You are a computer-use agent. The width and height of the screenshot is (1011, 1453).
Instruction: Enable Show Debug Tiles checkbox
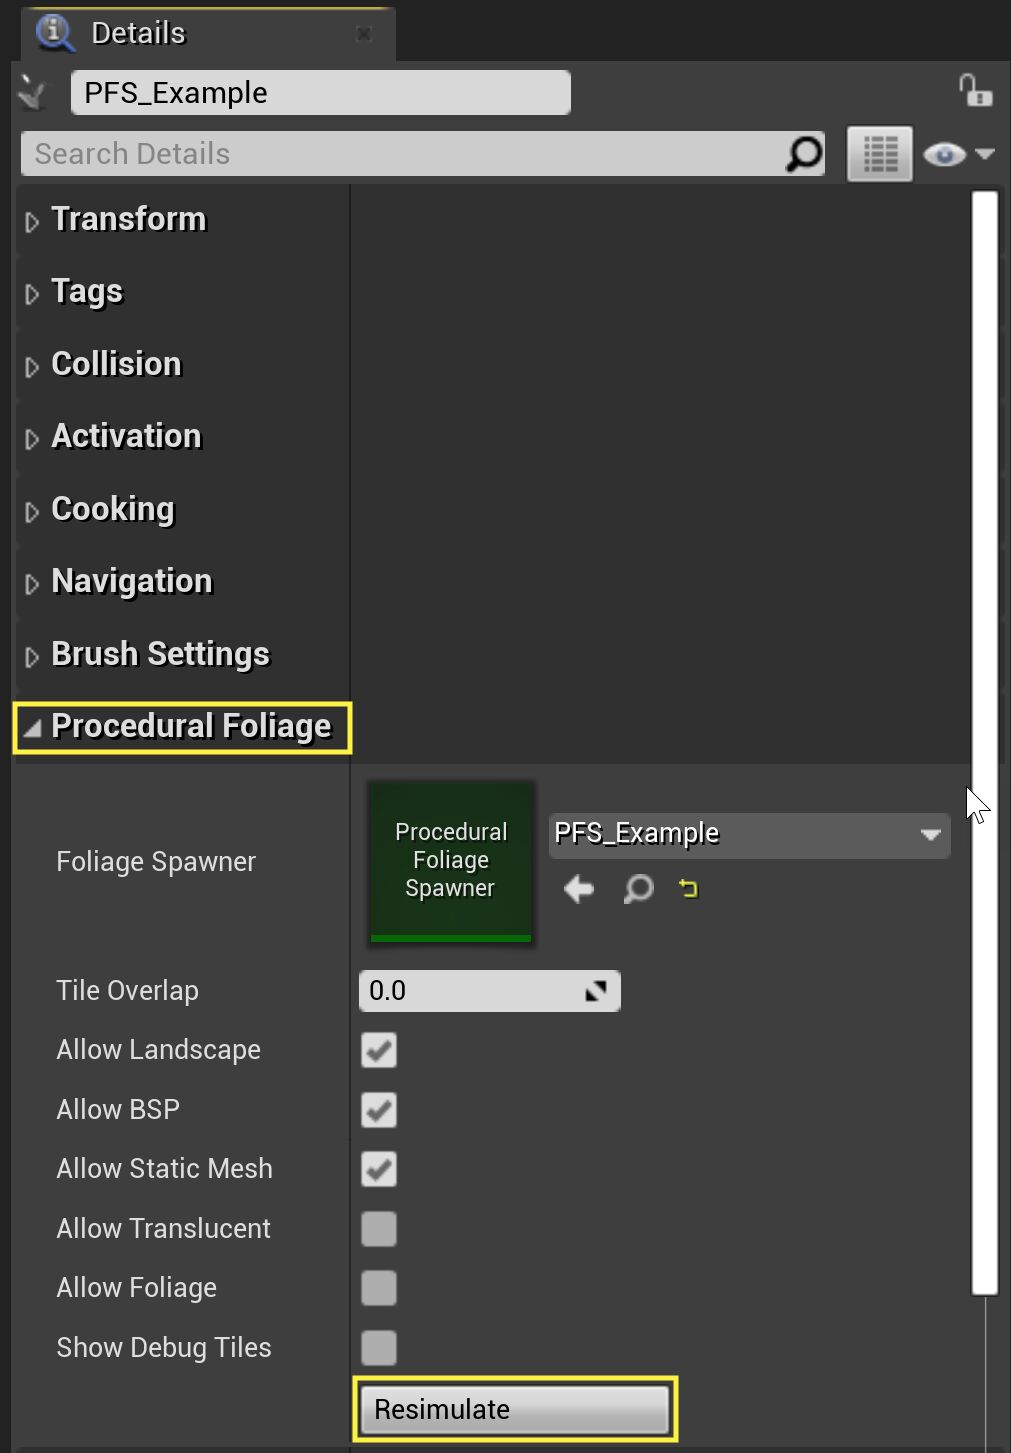click(379, 1348)
